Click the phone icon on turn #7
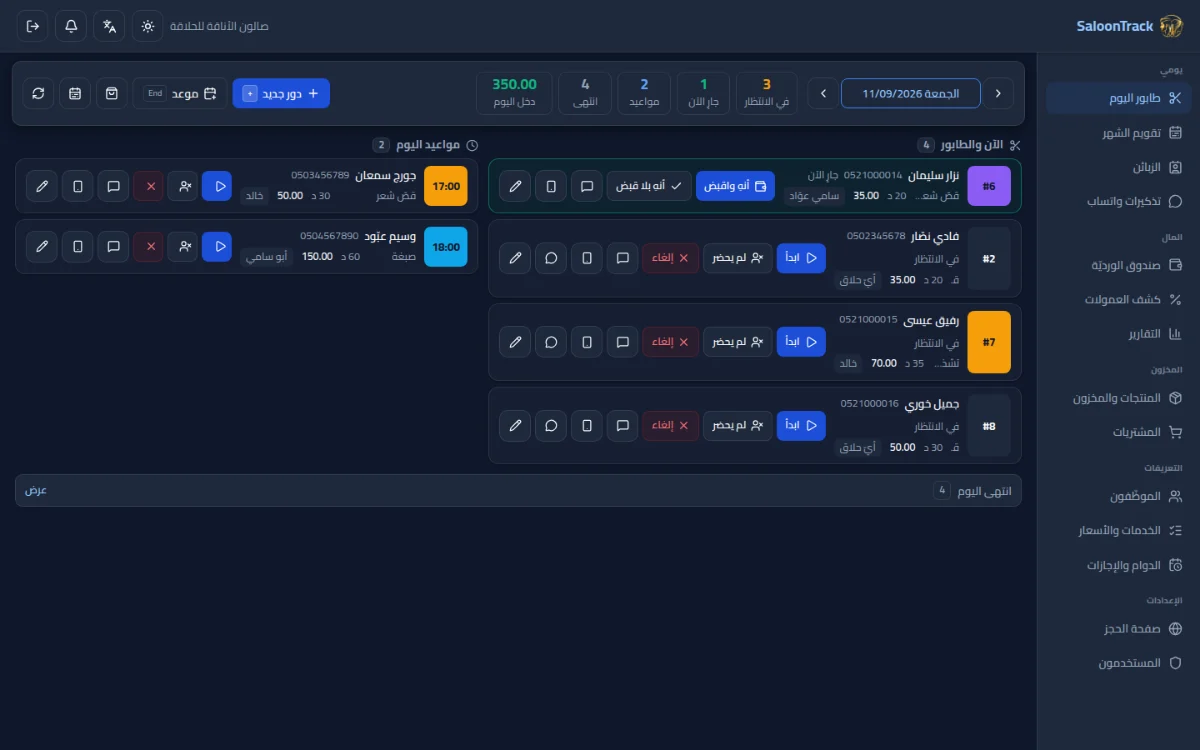The image size is (1200, 750). click(587, 342)
